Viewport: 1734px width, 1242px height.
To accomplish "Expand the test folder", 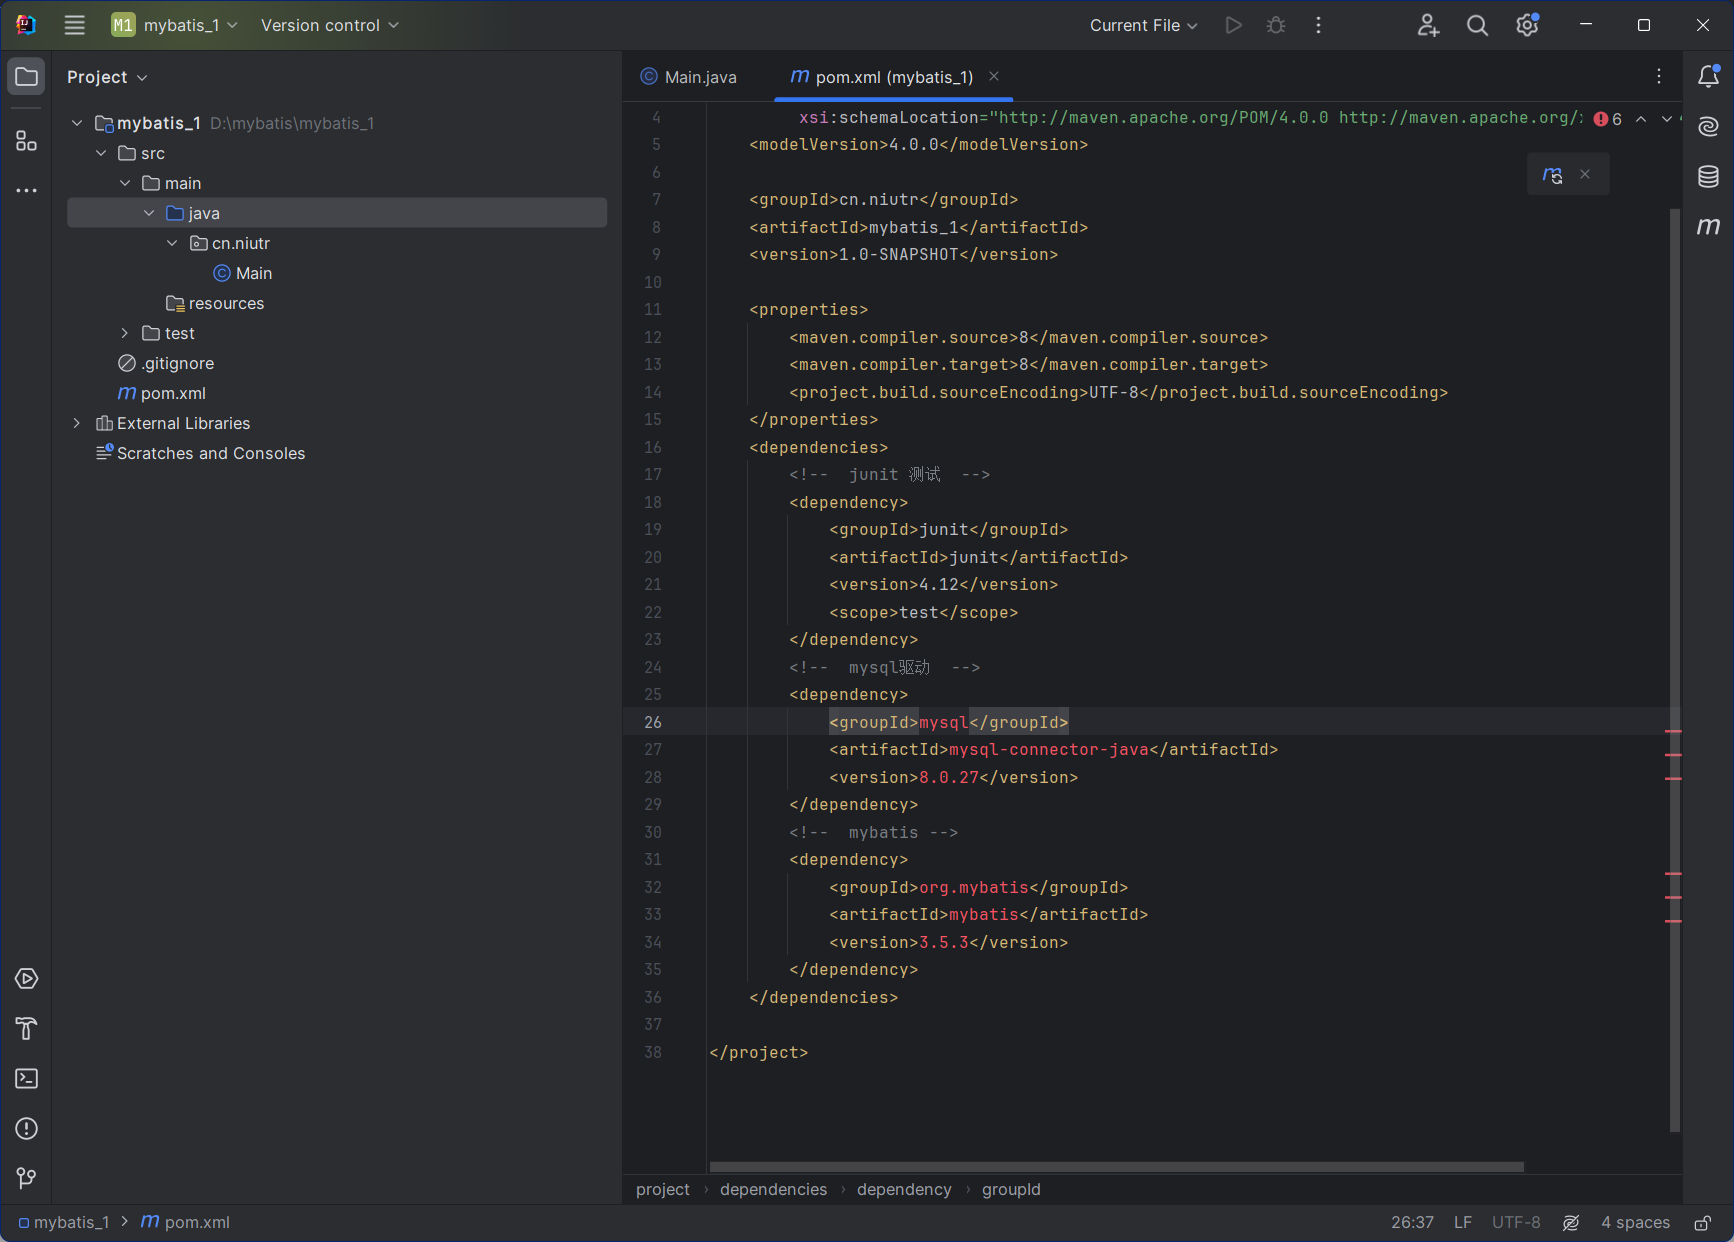I will [x=125, y=333].
